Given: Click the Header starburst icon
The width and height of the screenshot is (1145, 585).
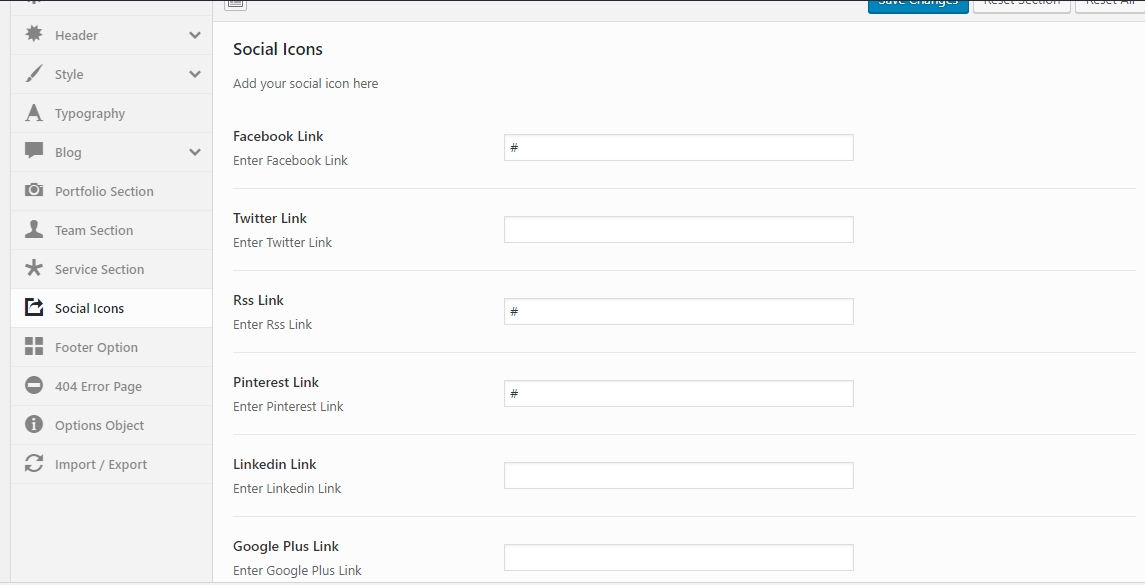Looking at the screenshot, I should (x=34, y=34).
